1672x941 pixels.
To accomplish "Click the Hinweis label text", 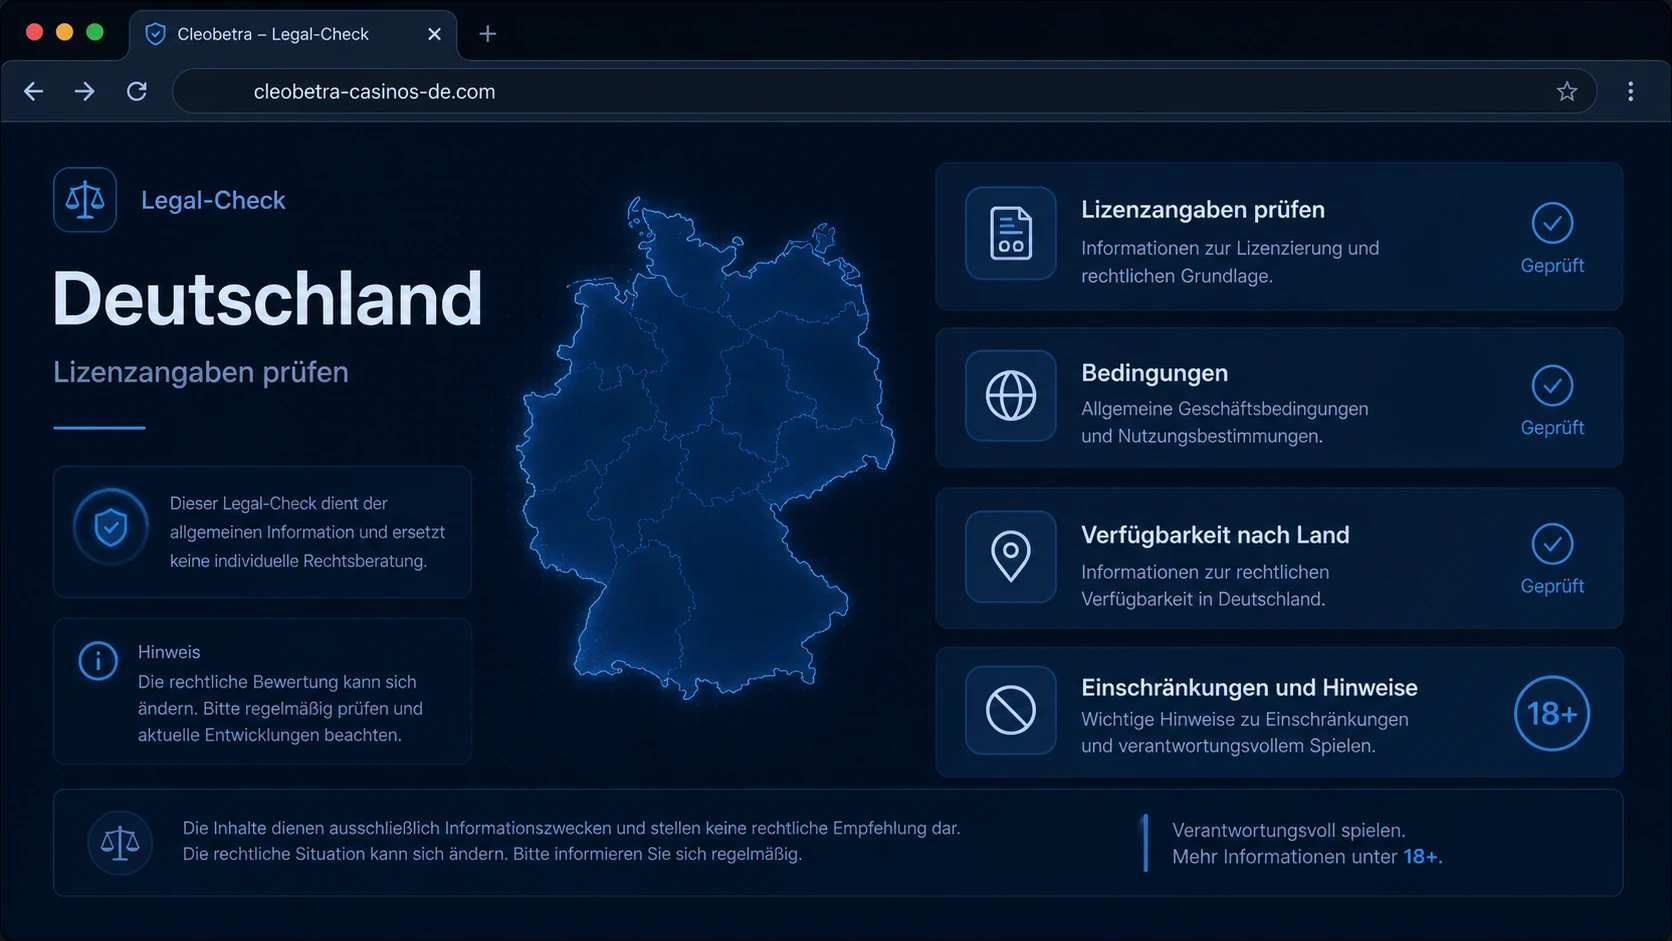I will (x=169, y=652).
